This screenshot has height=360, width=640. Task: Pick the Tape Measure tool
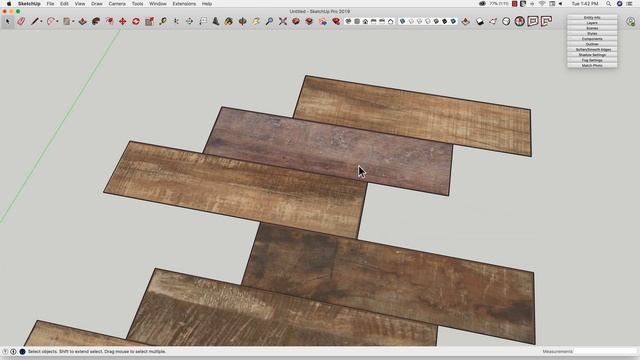[x=163, y=21]
